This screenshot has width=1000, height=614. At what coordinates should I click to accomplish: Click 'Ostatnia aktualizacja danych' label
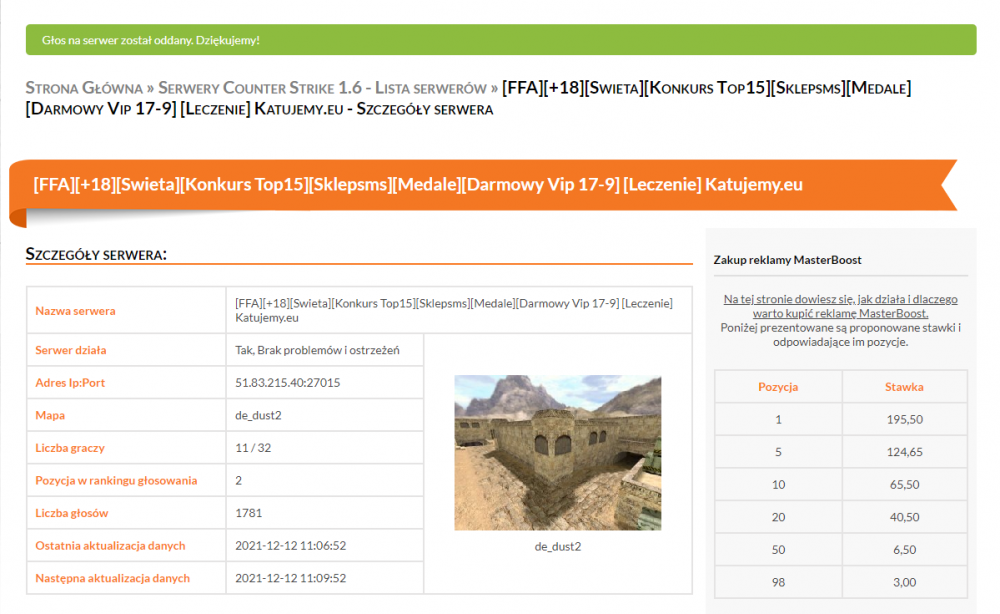point(110,545)
